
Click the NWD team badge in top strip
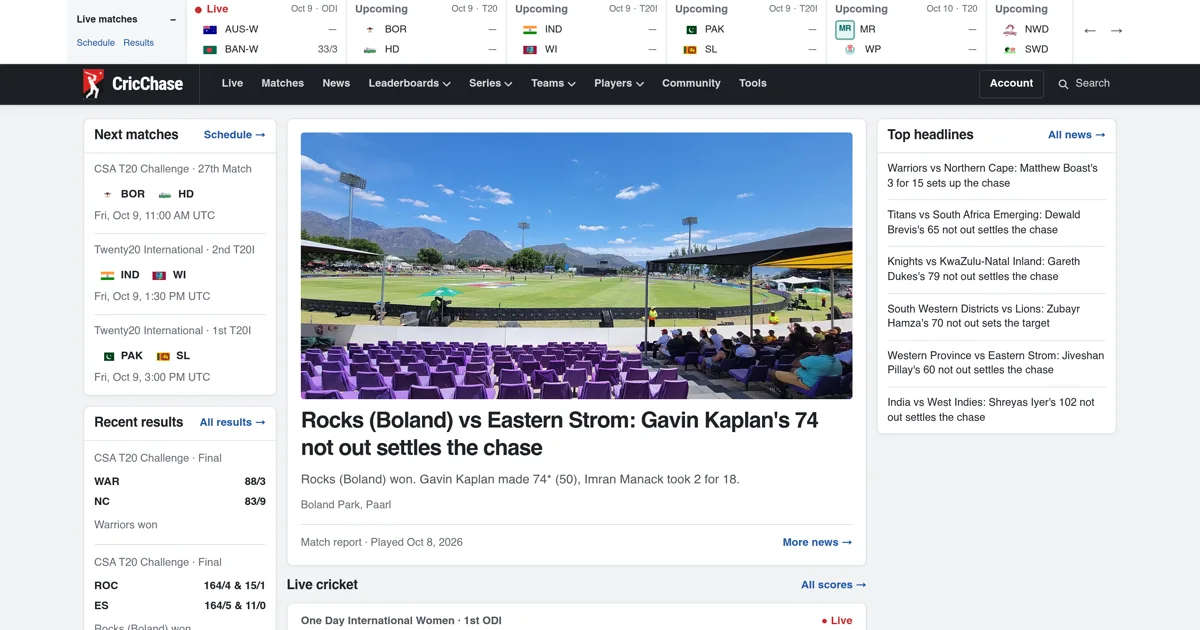click(1010, 29)
